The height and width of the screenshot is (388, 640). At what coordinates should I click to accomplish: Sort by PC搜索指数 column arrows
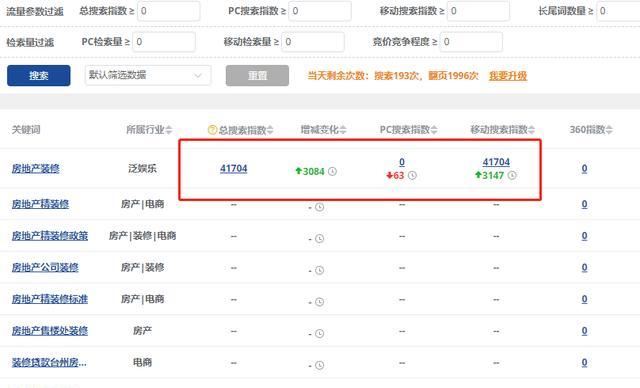[x=434, y=130]
